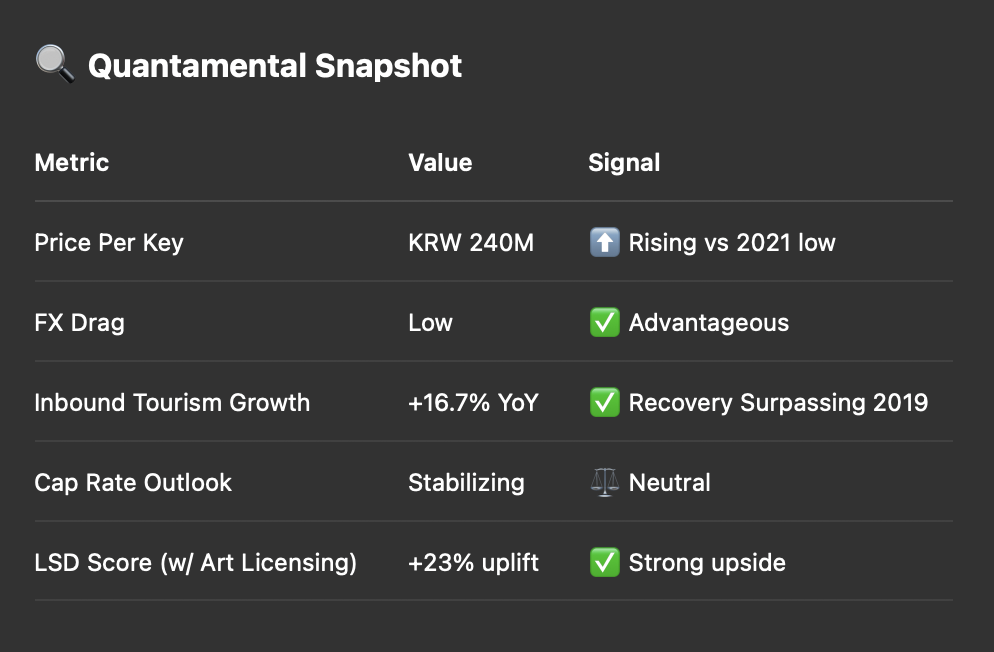Viewport: 994px width, 652px height.
Task: Click the Stabilizing value
Action: [466, 483]
